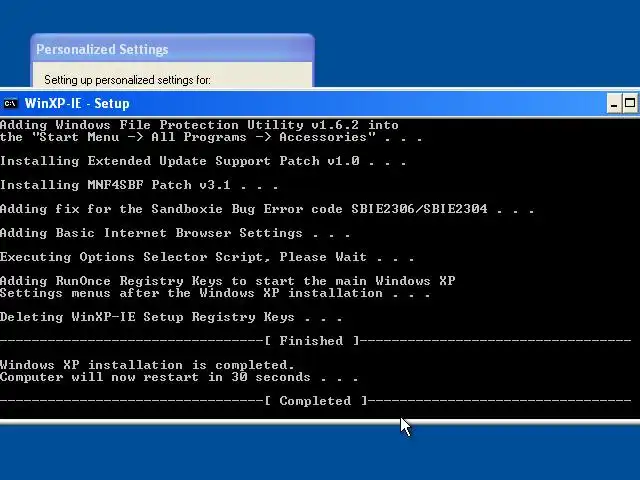Click 'Settings menus after the Windows XP installation' line
Viewport: 640px width, 480px height.
tap(215, 293)
